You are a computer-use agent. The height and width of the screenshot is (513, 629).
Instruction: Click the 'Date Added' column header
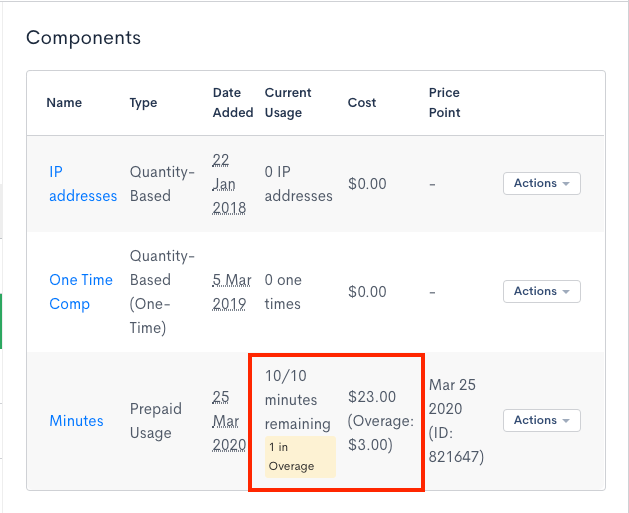tap(233, 103)
